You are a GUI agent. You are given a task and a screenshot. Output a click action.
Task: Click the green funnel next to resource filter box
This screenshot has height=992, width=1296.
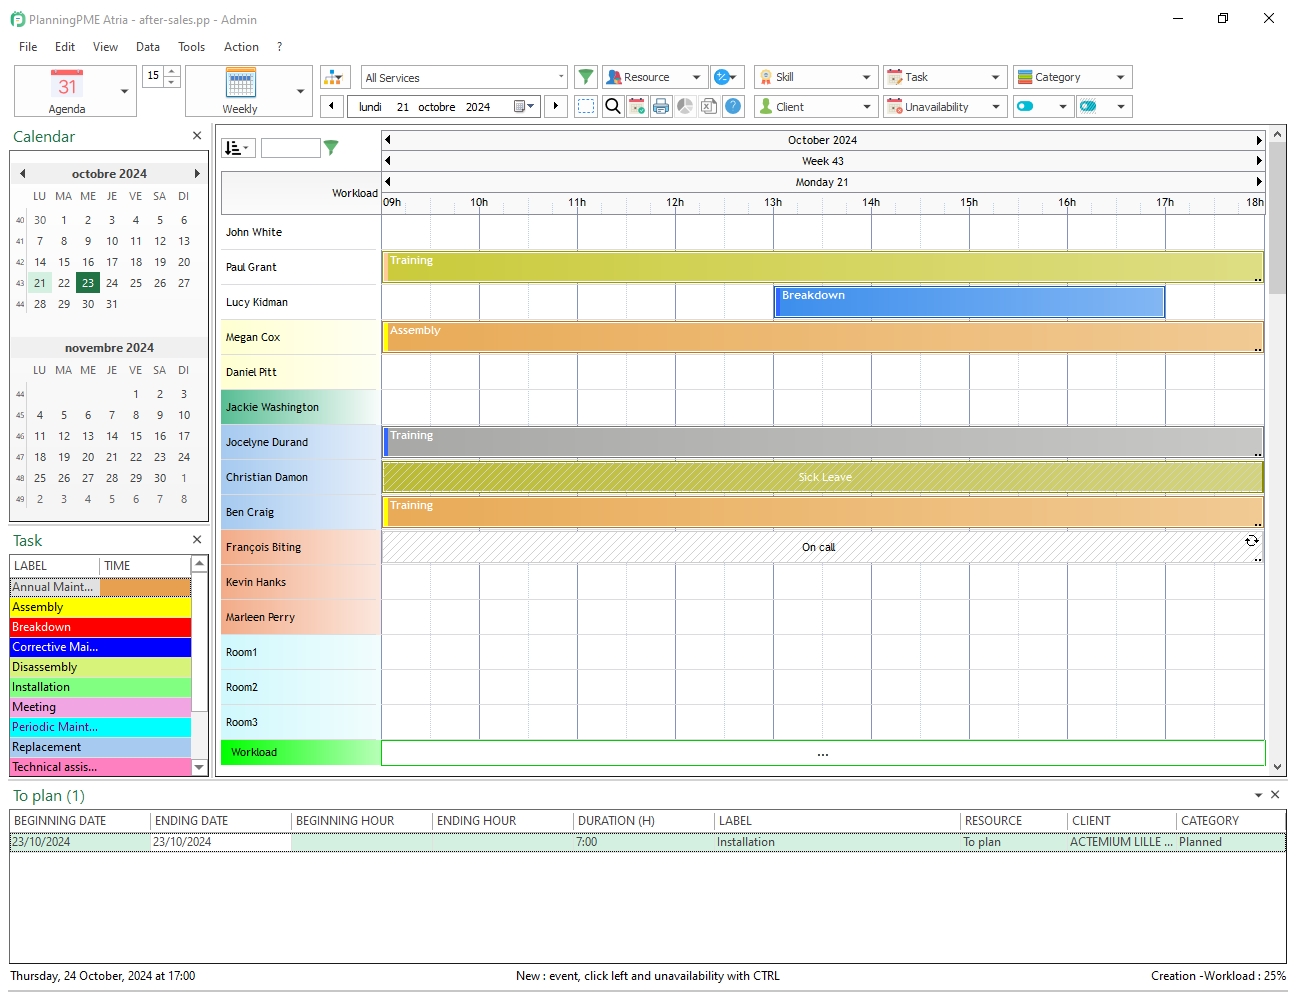pyautogui.click(x=331, y=148)
